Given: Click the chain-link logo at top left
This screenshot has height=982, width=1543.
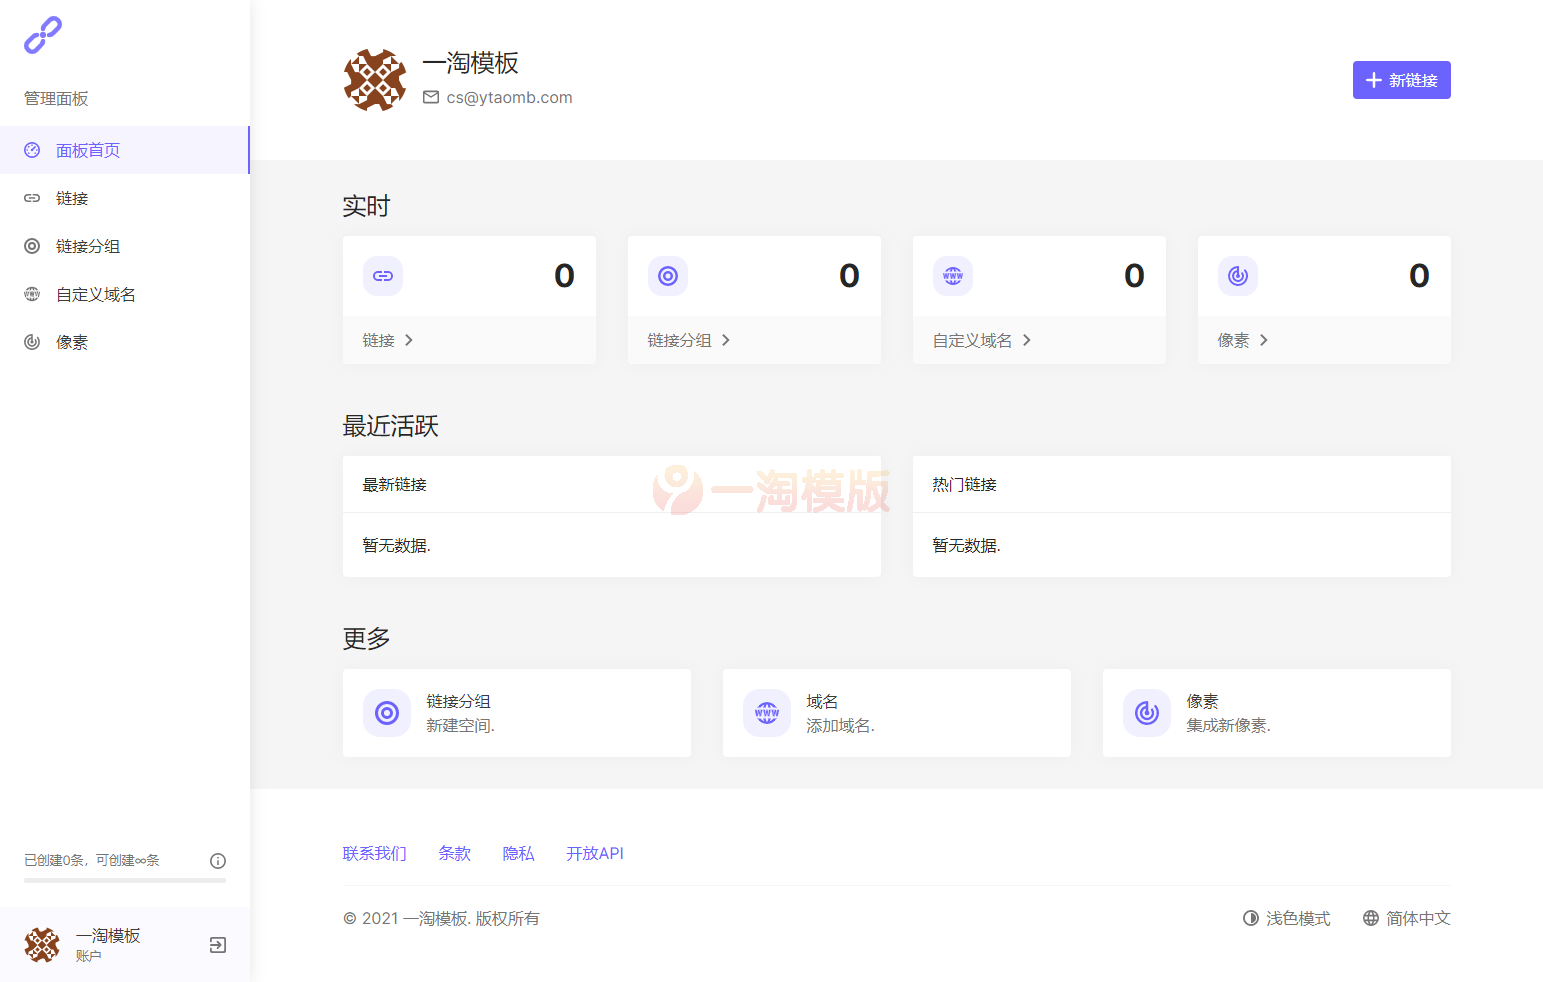Looking at the screenshot, I should click(x=42, y=35).
